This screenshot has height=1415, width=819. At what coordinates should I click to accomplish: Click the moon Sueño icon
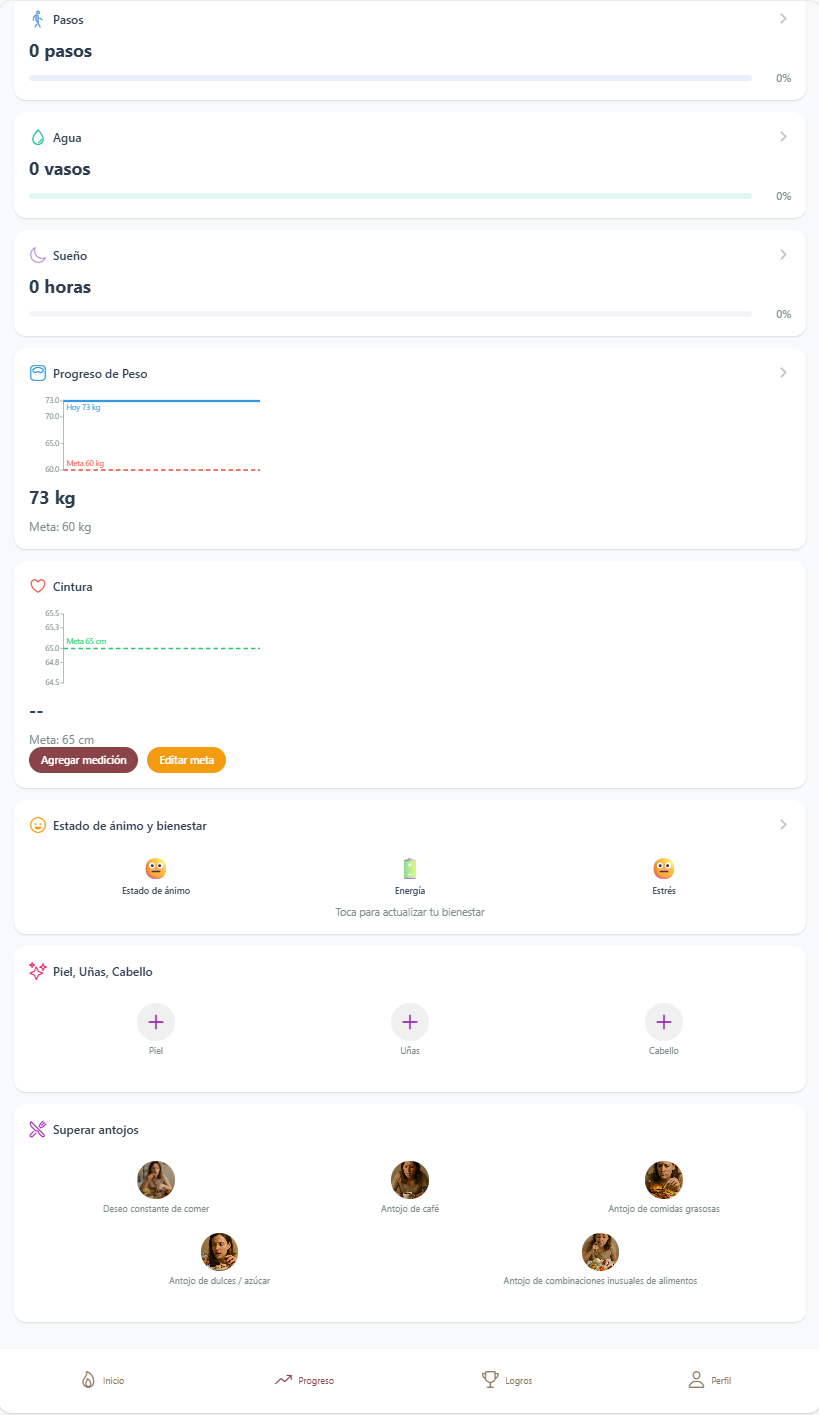tap(38, 255)
